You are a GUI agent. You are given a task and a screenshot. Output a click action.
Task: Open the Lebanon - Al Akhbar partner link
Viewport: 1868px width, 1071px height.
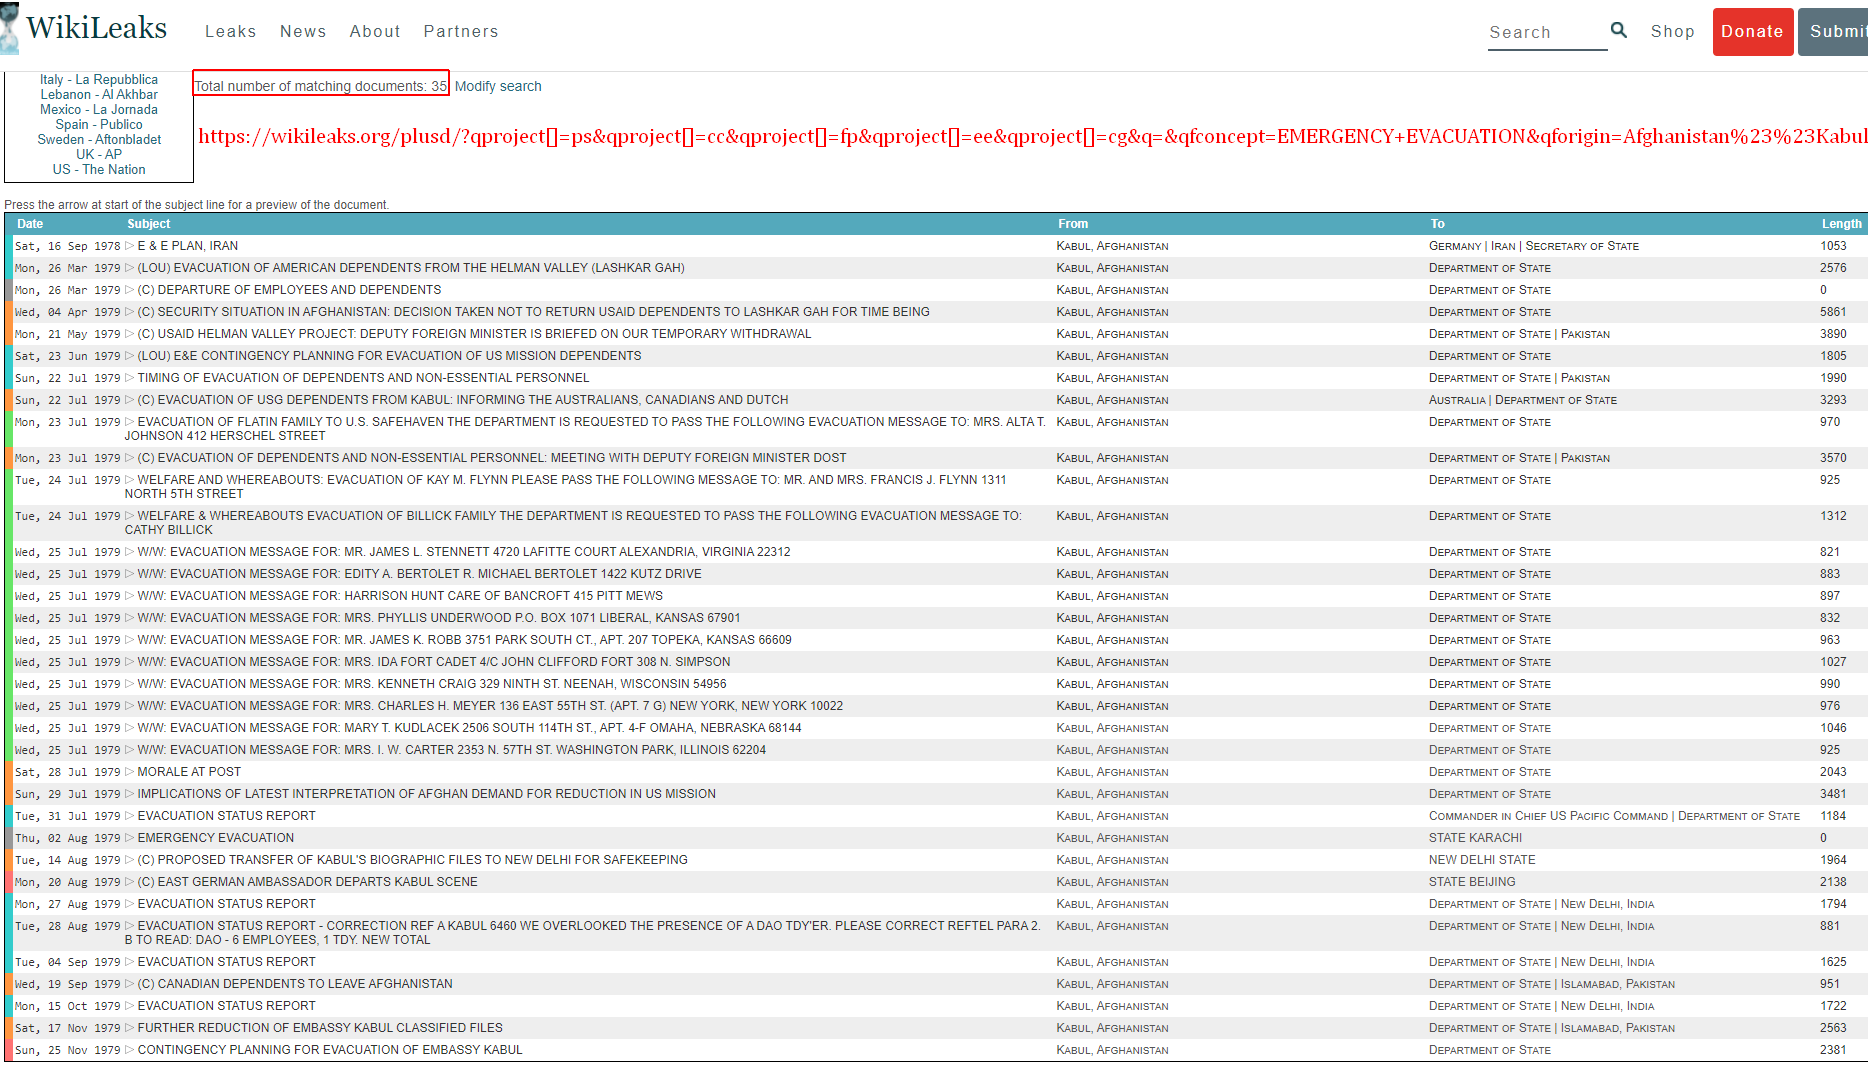99,94
